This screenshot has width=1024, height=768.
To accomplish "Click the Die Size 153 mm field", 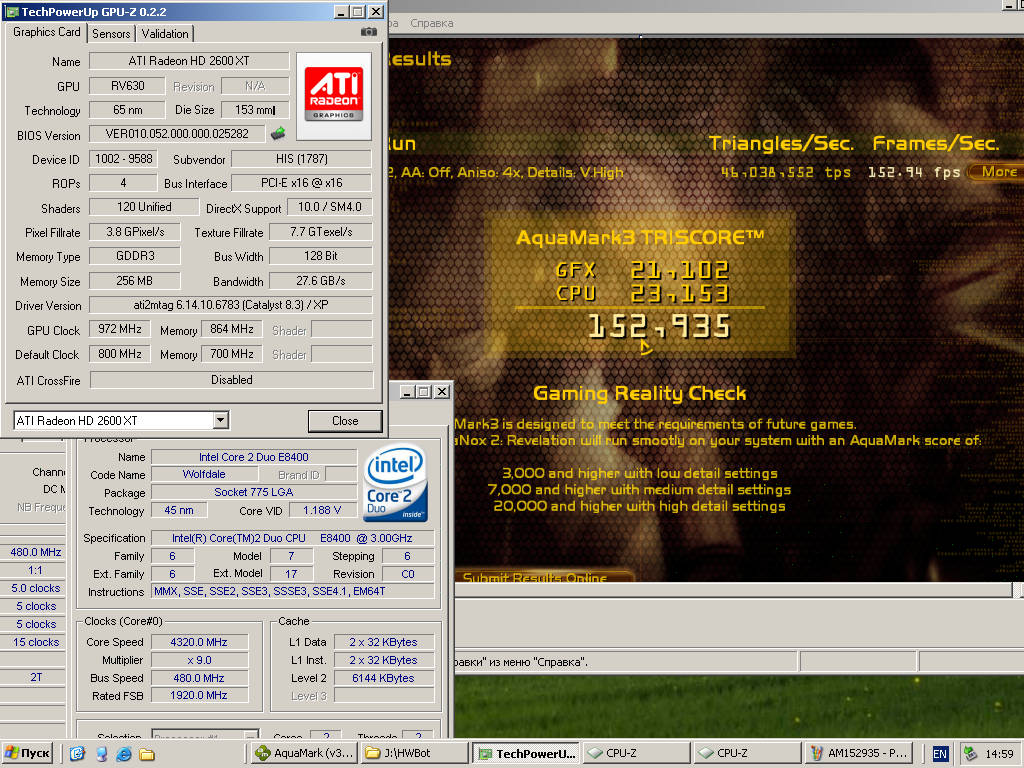I will (255, 110).
